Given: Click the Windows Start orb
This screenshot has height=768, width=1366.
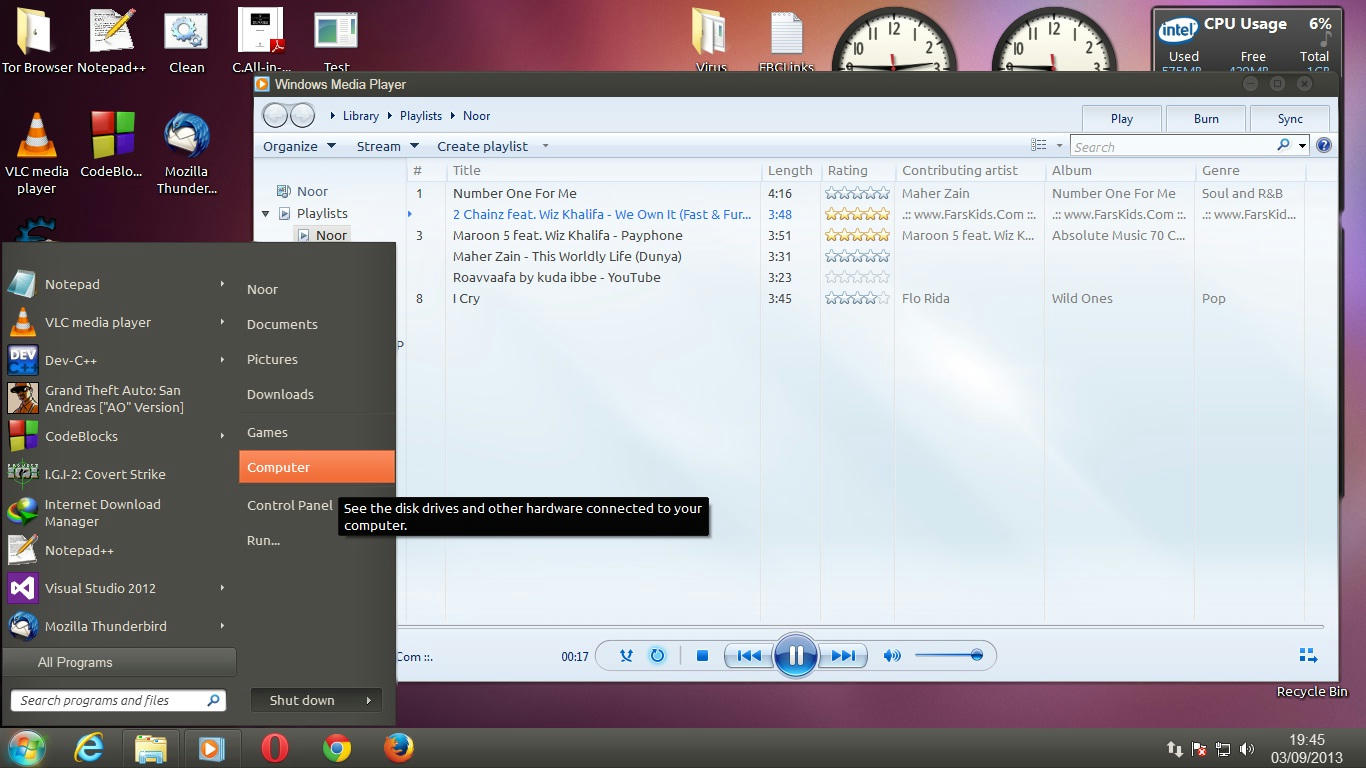Looking at the screenshot, I should [26, 748].
